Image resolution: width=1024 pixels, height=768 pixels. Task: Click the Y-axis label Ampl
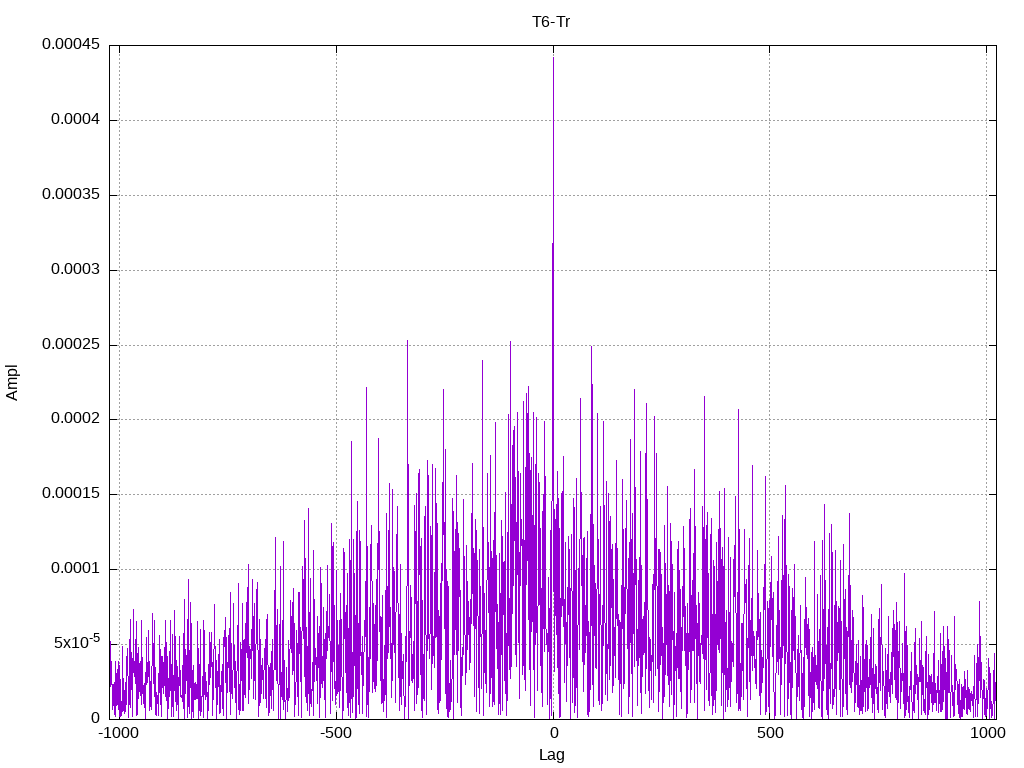coord(12,383)
